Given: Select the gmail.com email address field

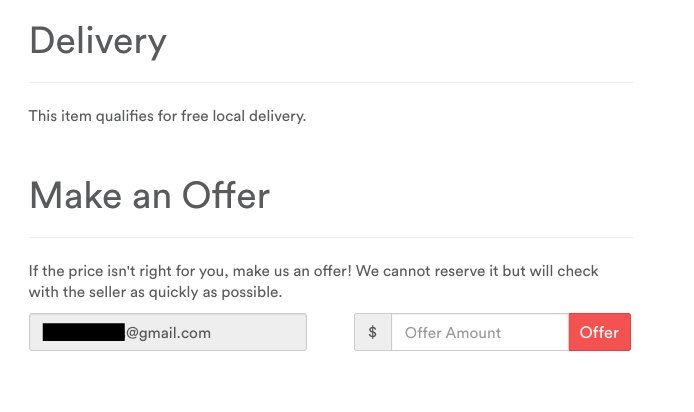Looking at the screenshot, I should click(x=250, y=333).
